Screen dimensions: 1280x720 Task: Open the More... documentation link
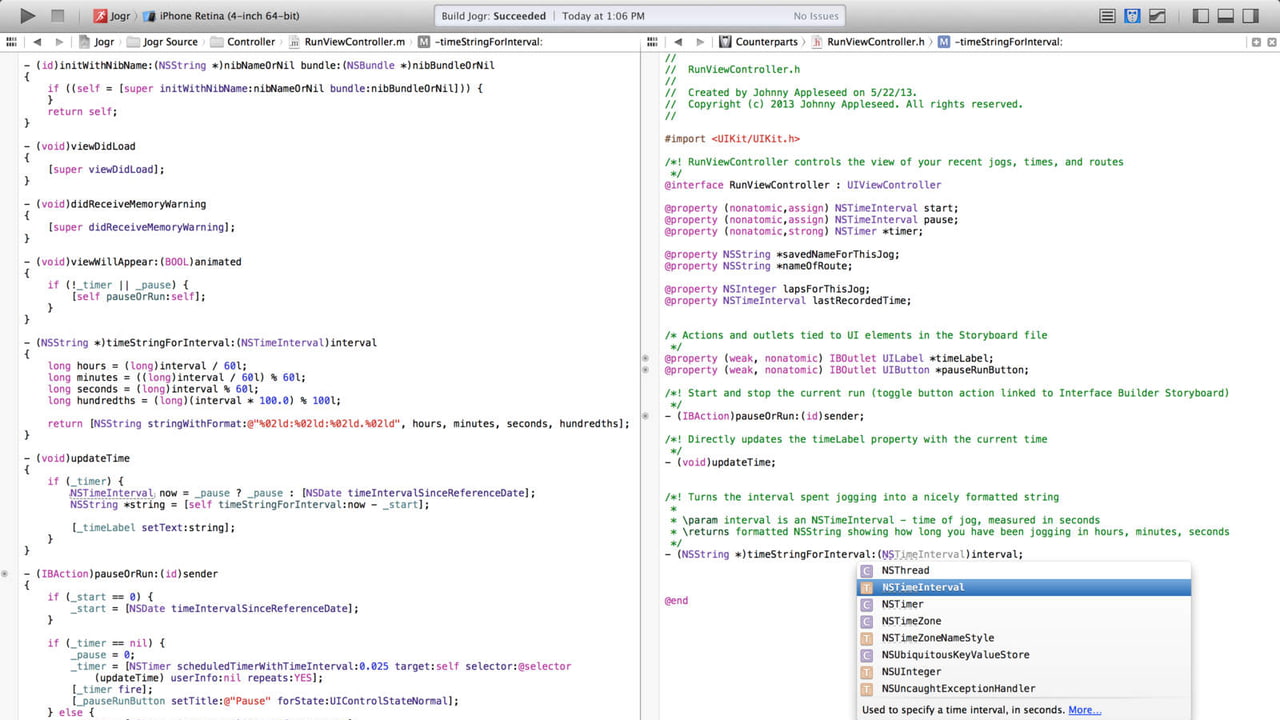(x=1084, y=710)
